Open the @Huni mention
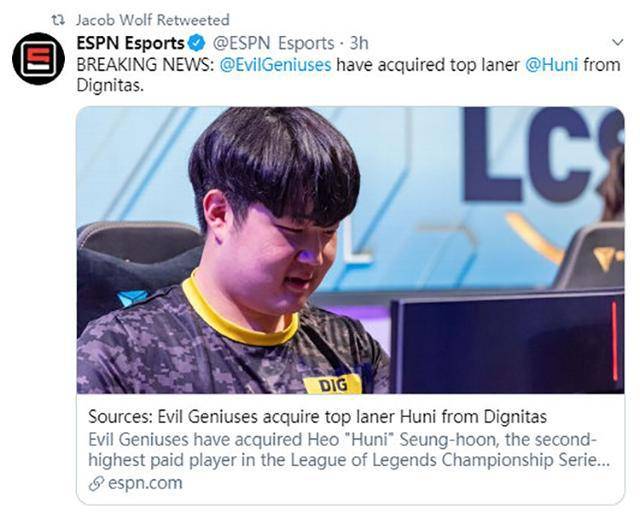Viewport: 640px width, 514px height. click(552, 65)
